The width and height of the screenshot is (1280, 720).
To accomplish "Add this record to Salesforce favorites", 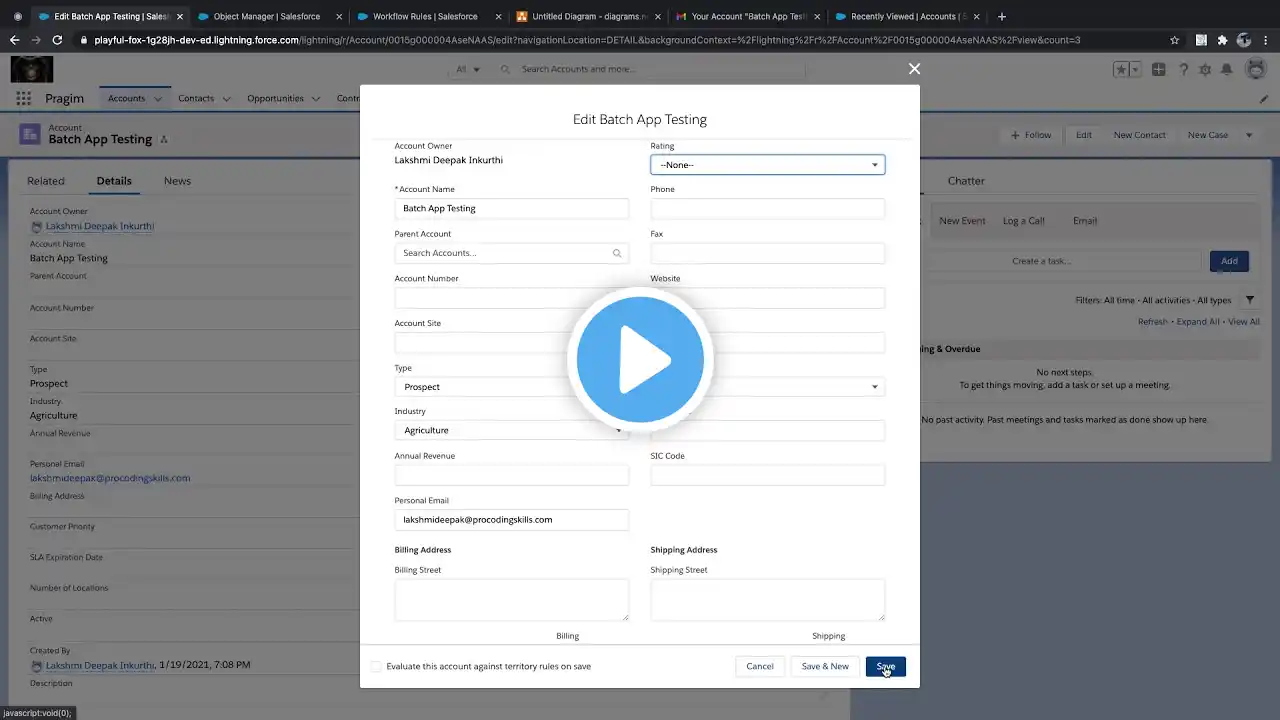I will pyautogui.click(x=1122, y=69).
